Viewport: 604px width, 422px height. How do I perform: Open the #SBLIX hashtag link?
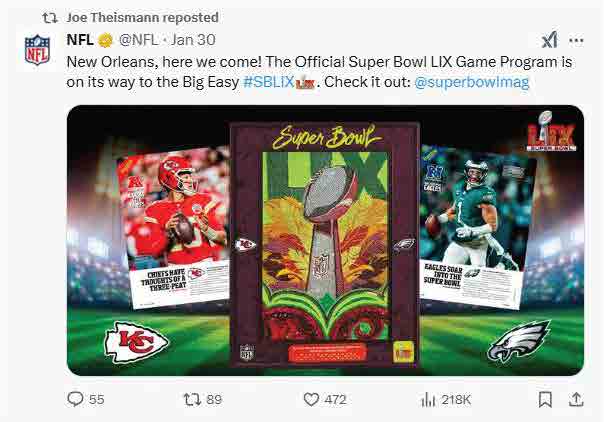click(x=268, y=82)
